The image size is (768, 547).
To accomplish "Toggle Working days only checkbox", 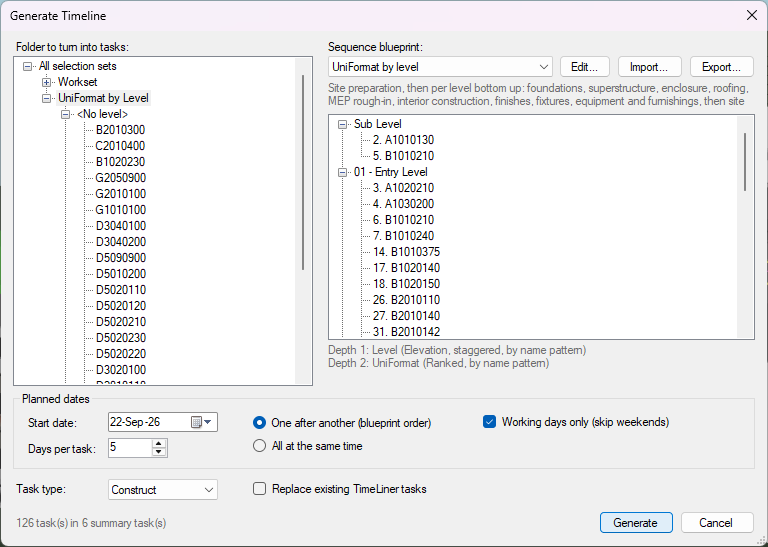I will tap(489, 422).
